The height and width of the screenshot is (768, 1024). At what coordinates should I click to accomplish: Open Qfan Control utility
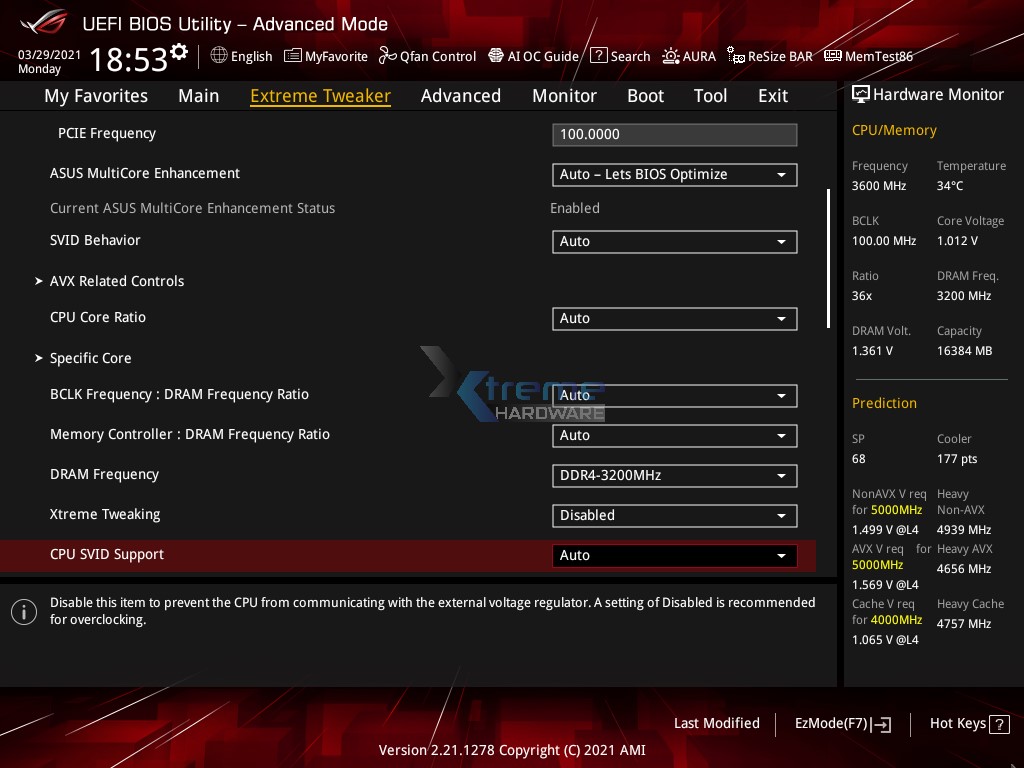tap(427, 56)
